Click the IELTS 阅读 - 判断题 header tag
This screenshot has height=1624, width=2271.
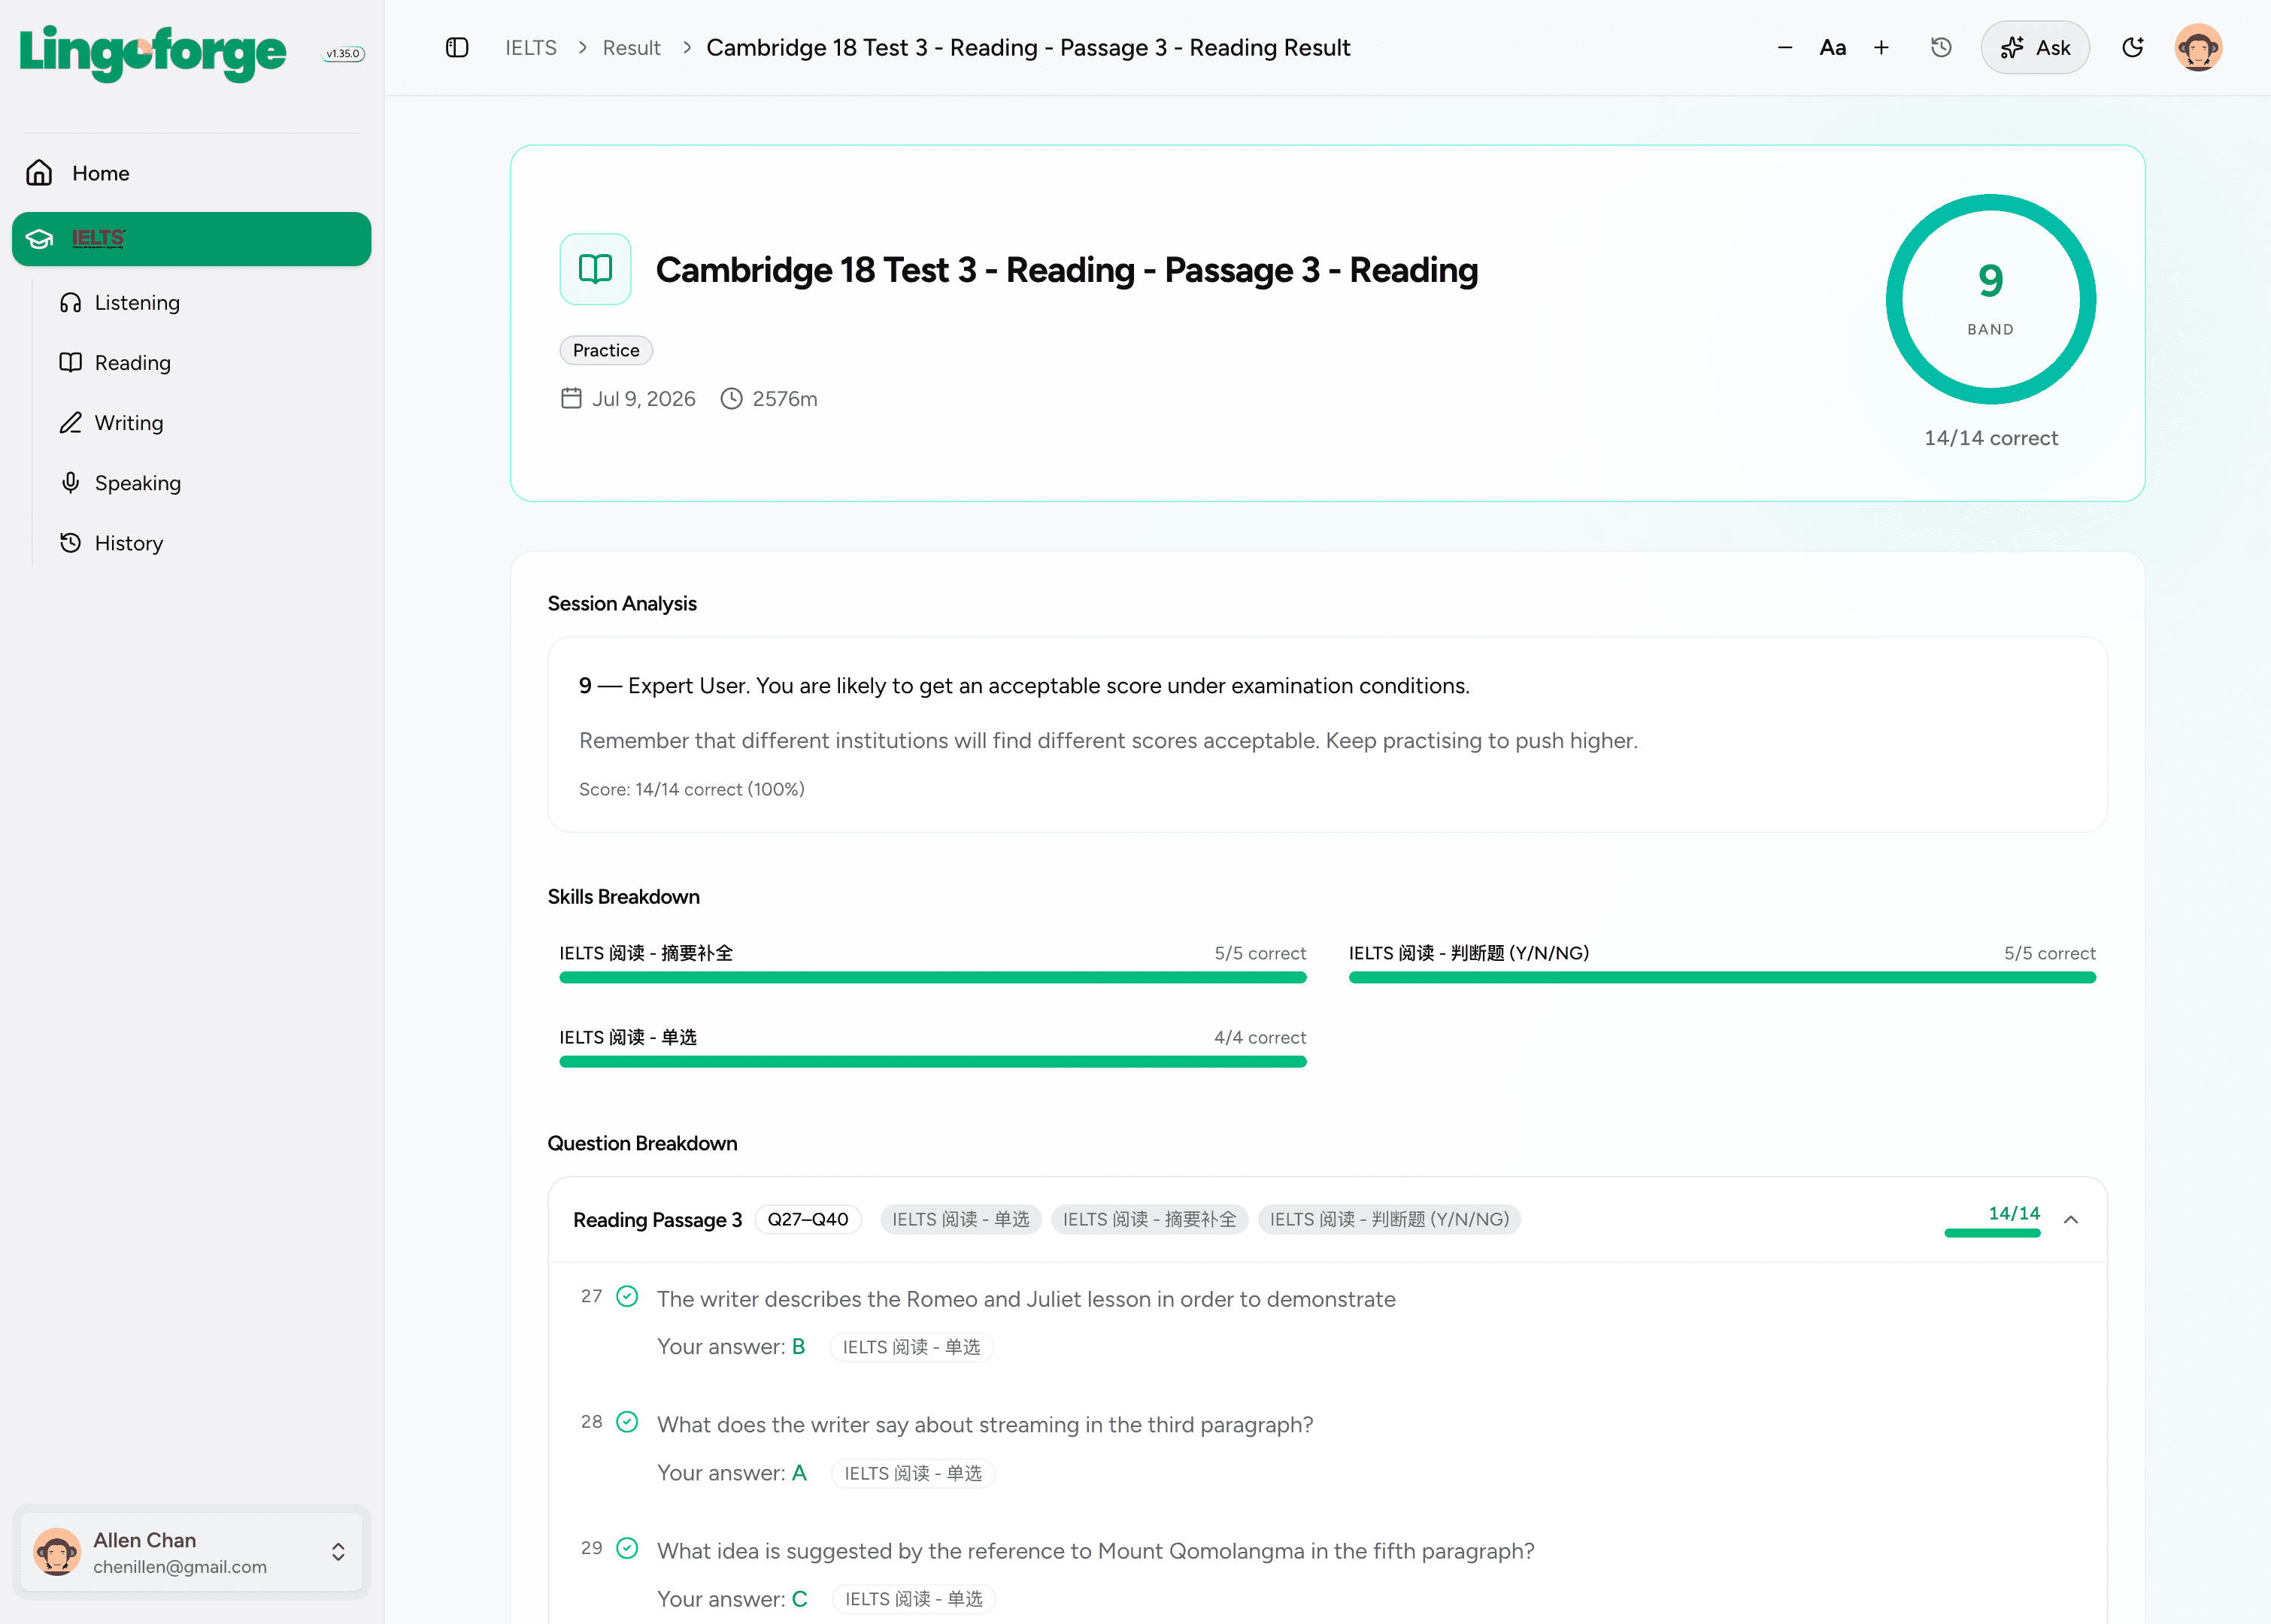(x=1389, y=1219)
